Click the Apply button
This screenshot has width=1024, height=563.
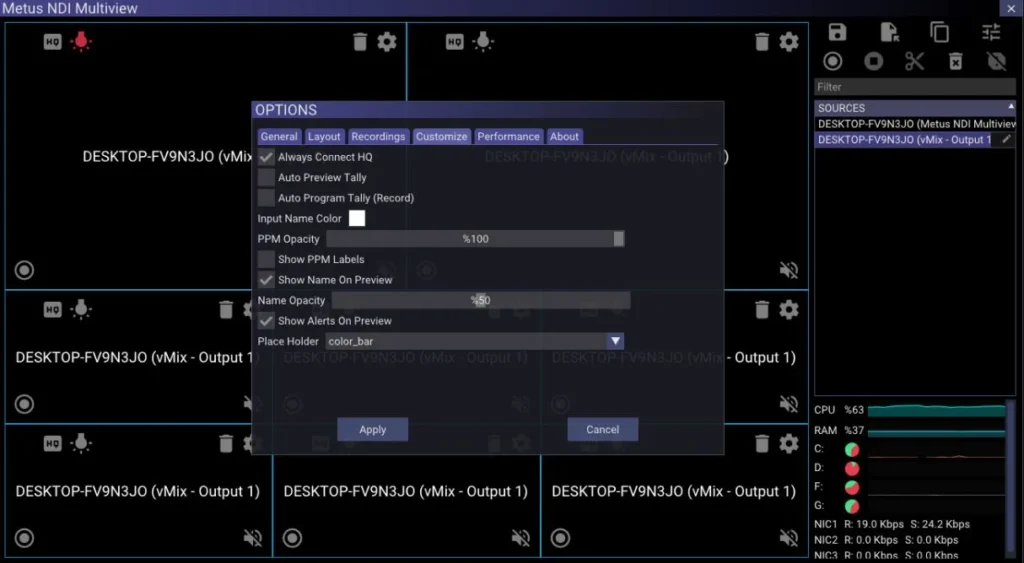(372, 429)
